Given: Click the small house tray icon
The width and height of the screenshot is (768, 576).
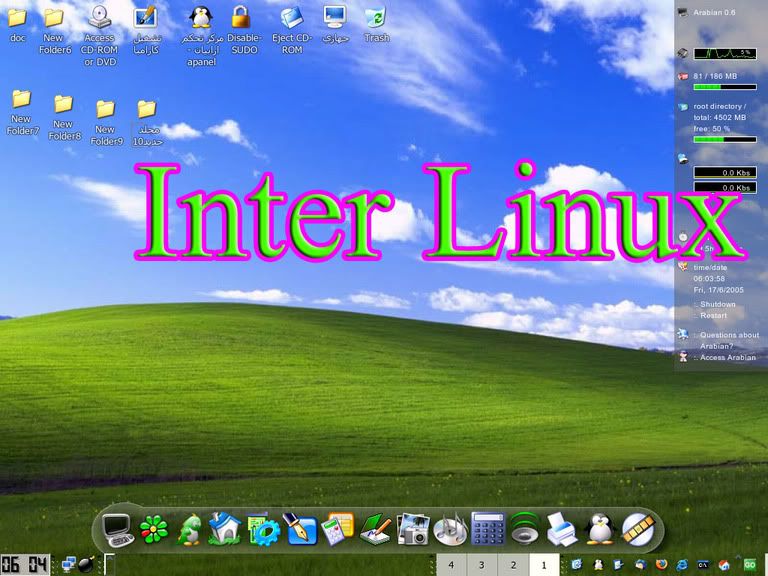Looking at the screenshot, I should click(x=724, y=565).
